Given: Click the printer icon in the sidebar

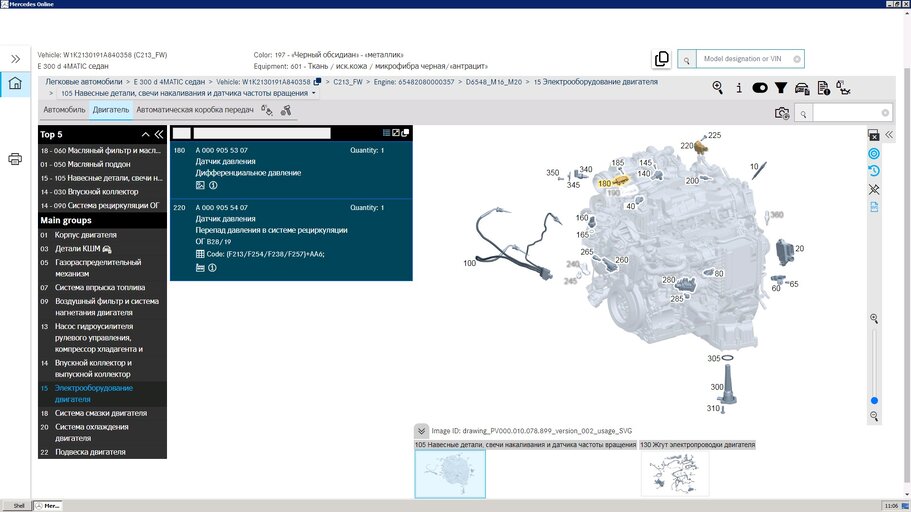Looking at the screenshot, I should click(x=15, y=159).
